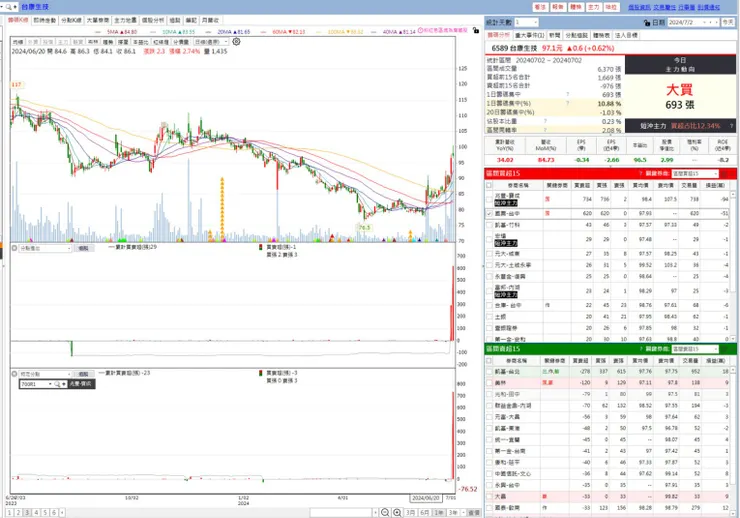Tick the checkbox for 美林 sell row
Viewport: 740px width, 518px height.
[x=489, y=383]
